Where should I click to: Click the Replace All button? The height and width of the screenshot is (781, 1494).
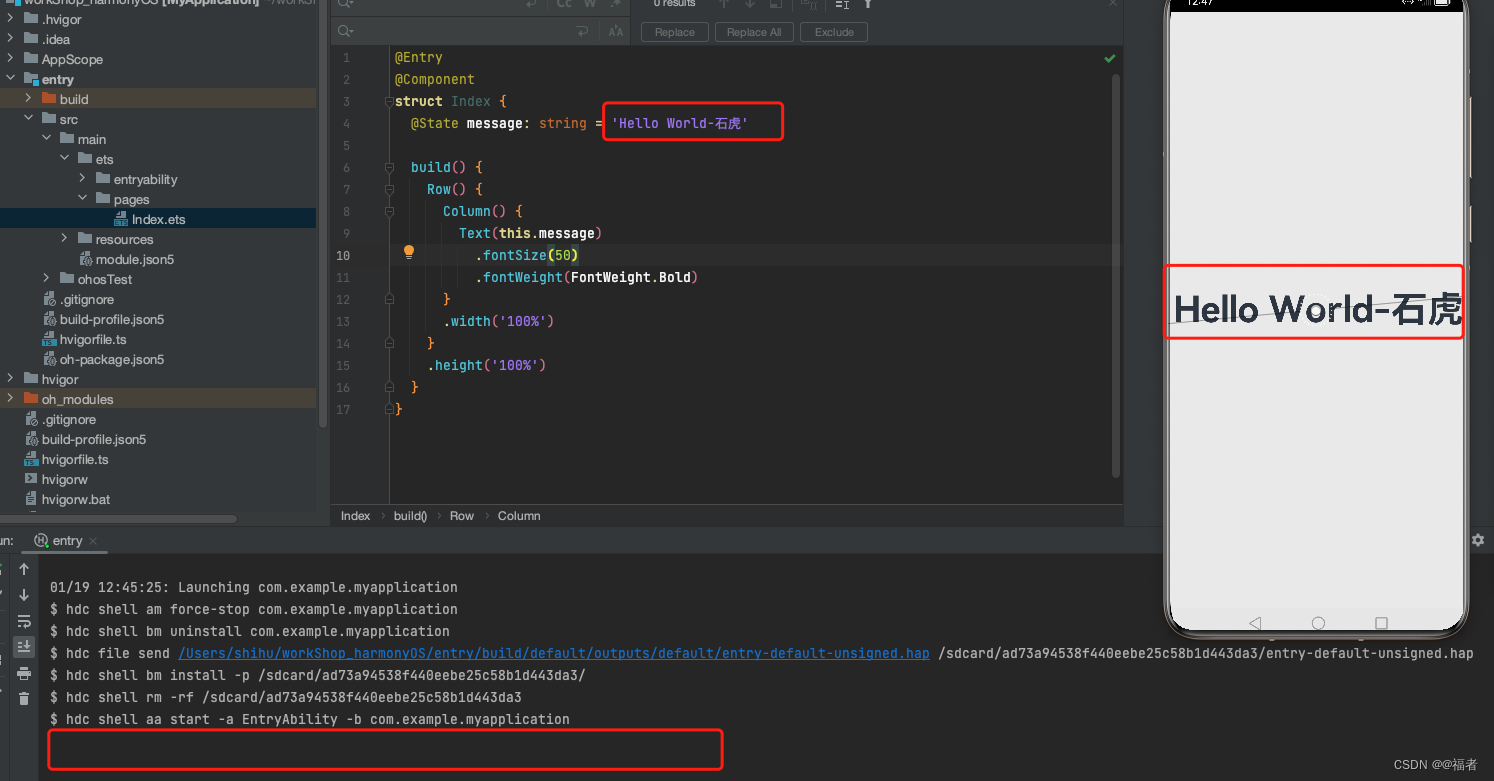click(754, 32)
